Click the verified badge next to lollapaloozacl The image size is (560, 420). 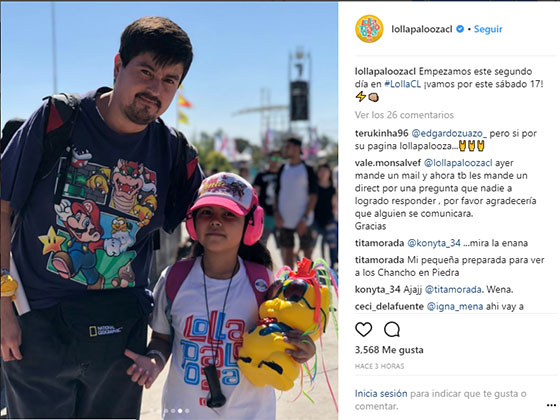460,29
